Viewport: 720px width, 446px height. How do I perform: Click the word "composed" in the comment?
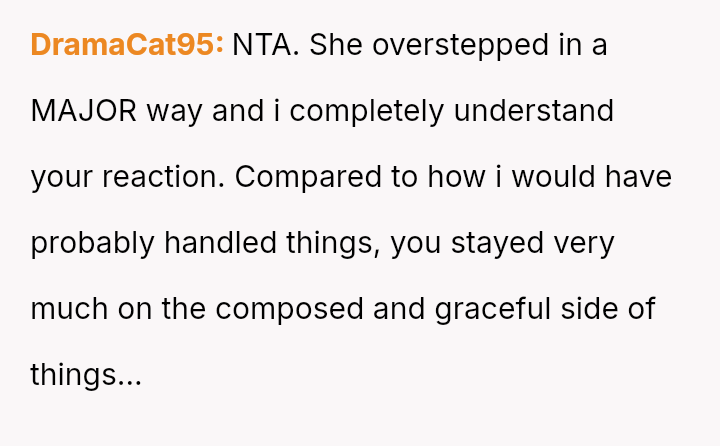tap(289, 309)
